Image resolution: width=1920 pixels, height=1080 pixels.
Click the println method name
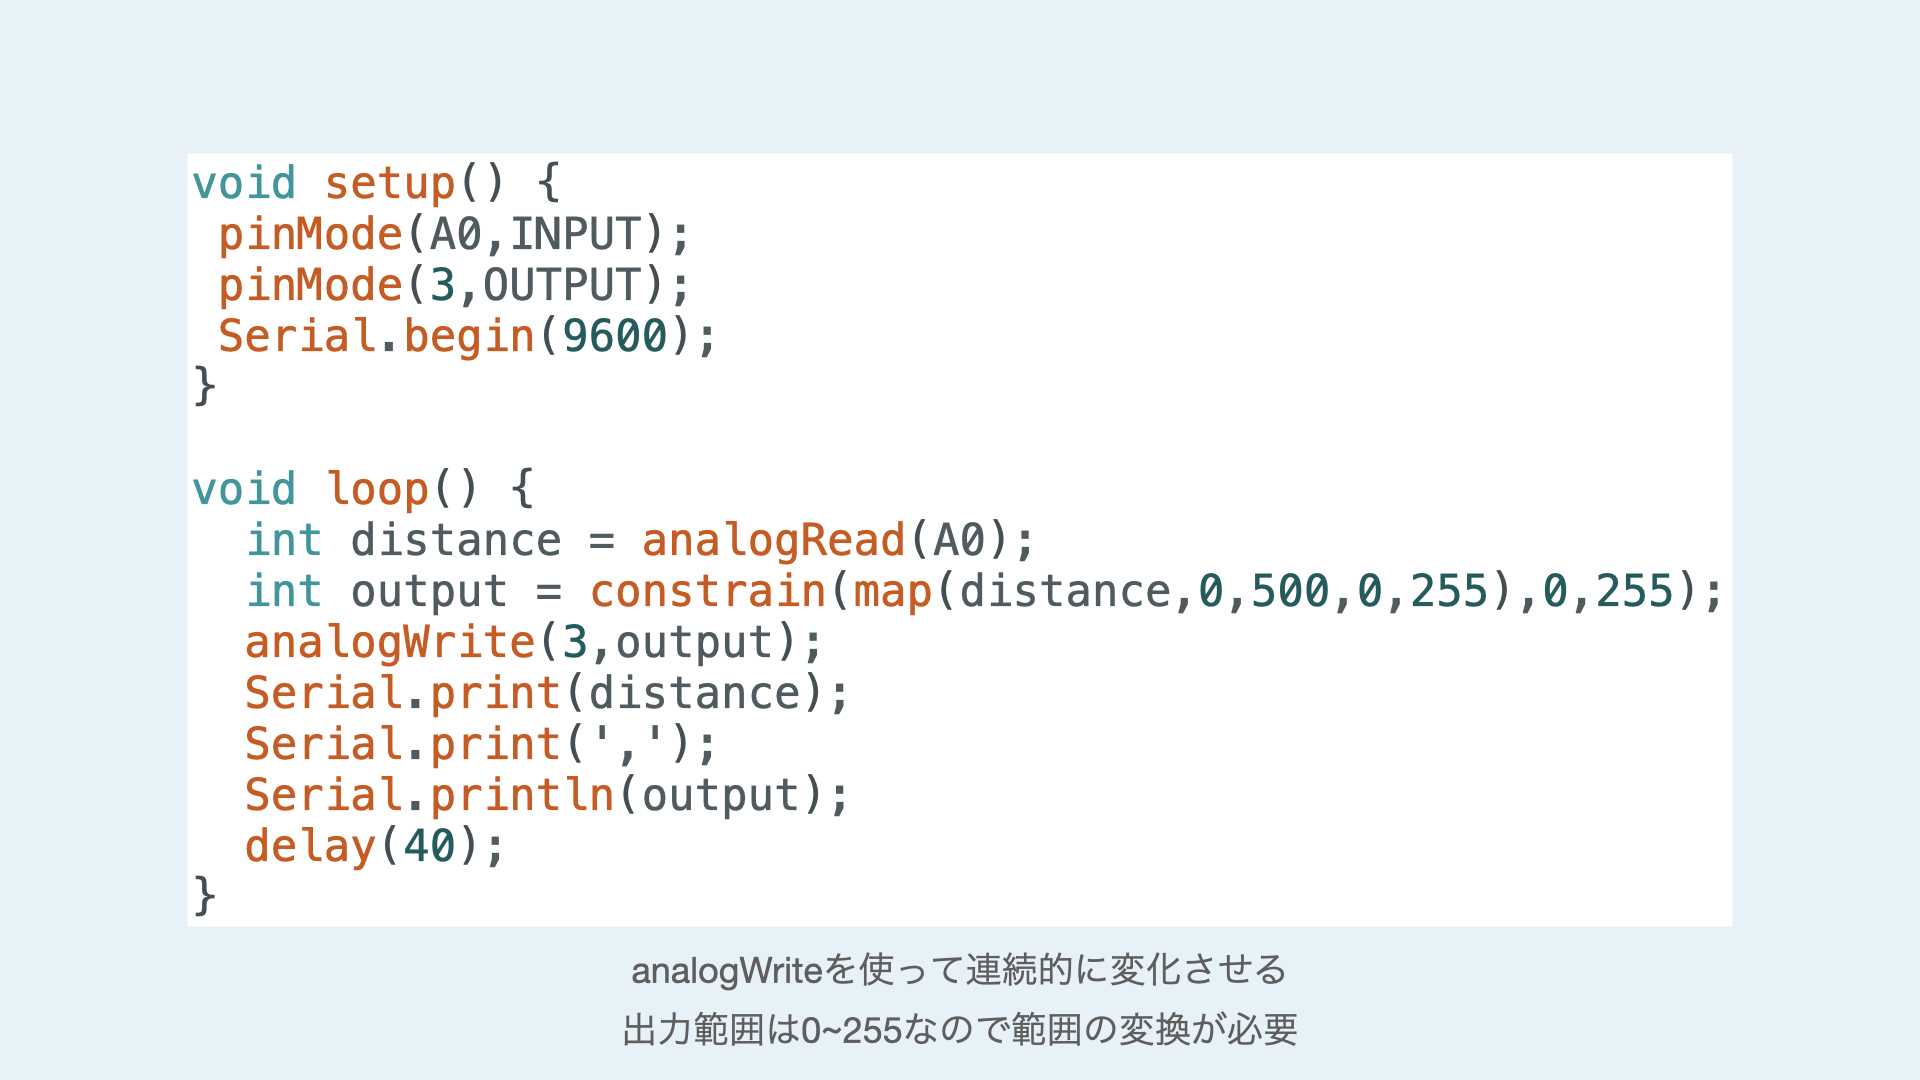point(522,796)
